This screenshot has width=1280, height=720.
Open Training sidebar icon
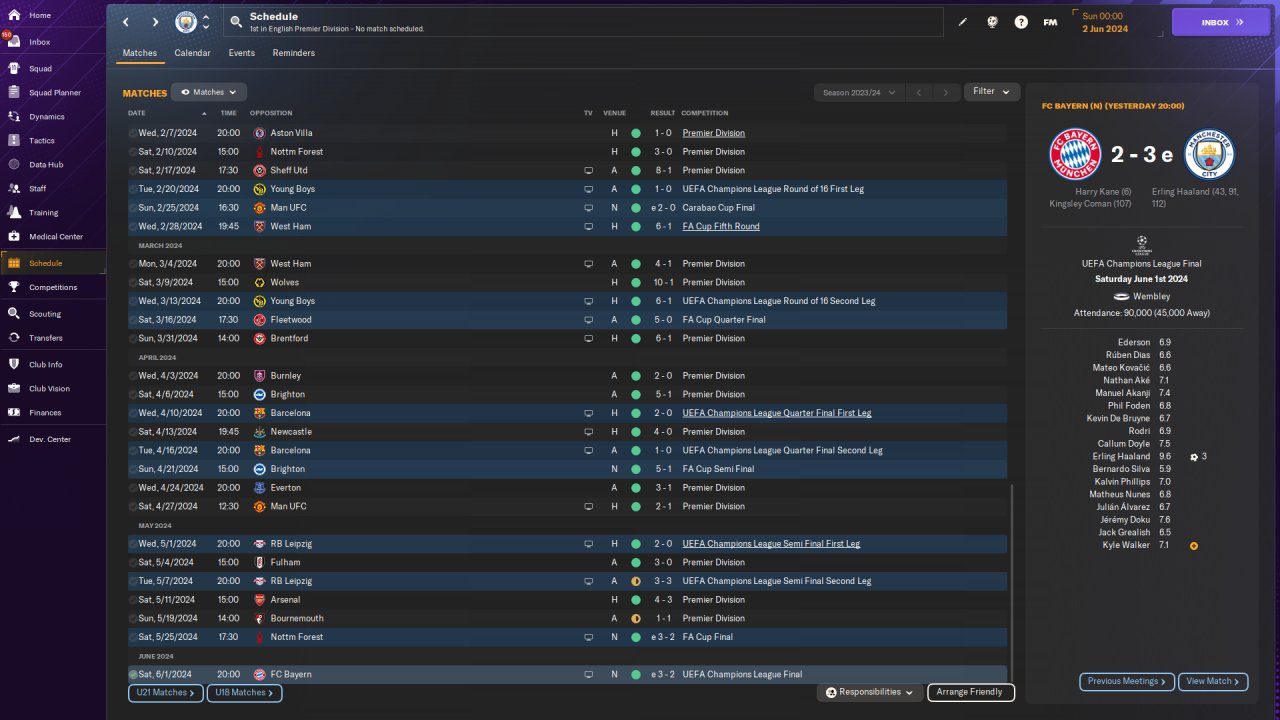click(x=14, y=212)
